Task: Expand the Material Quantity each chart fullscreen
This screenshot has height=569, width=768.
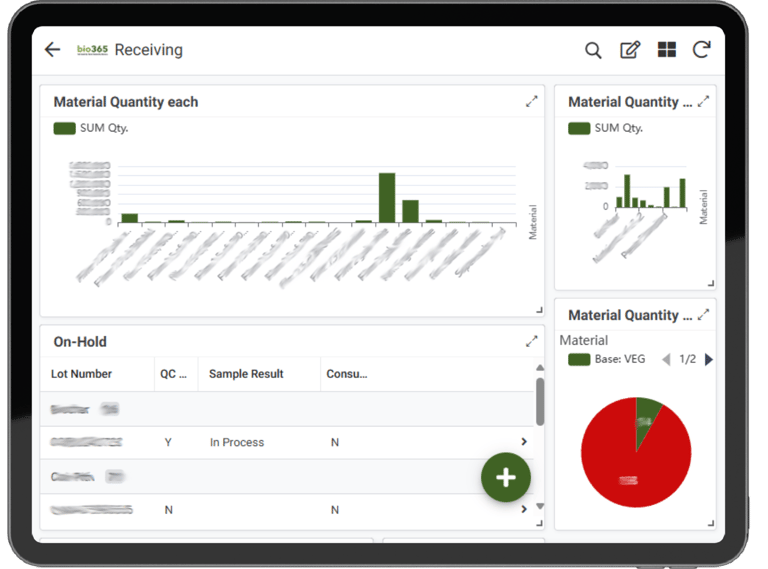Action: pyautogui.click(x=531, y=101)
